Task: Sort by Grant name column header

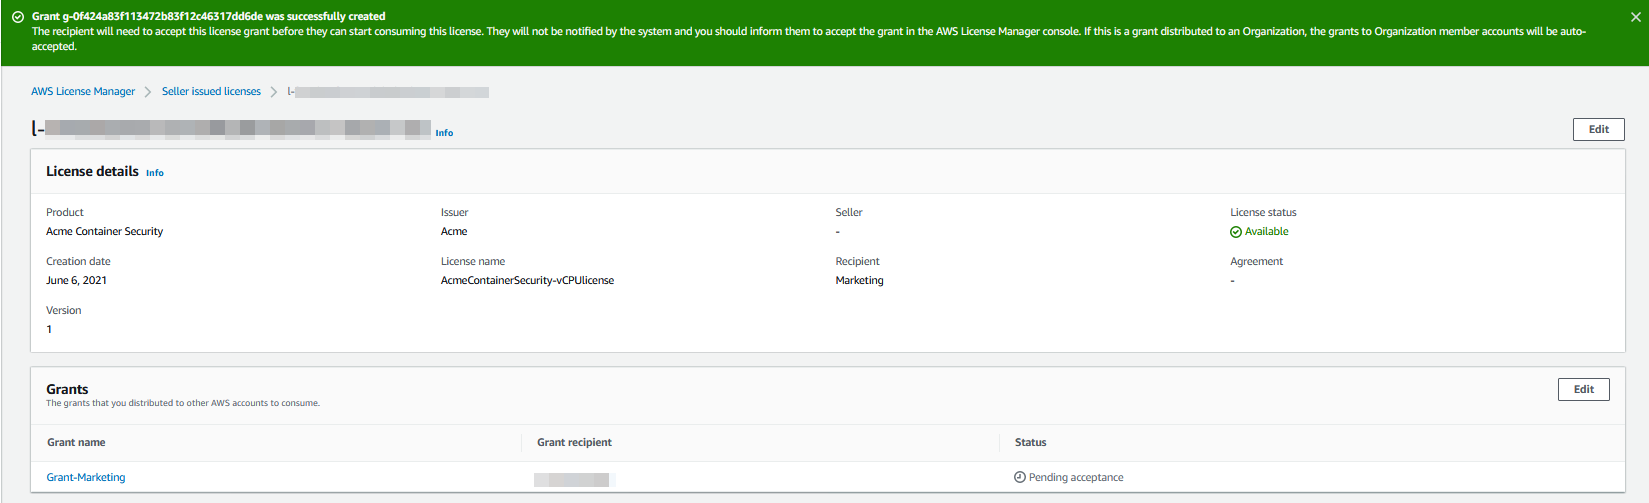Action: point(76,442)
